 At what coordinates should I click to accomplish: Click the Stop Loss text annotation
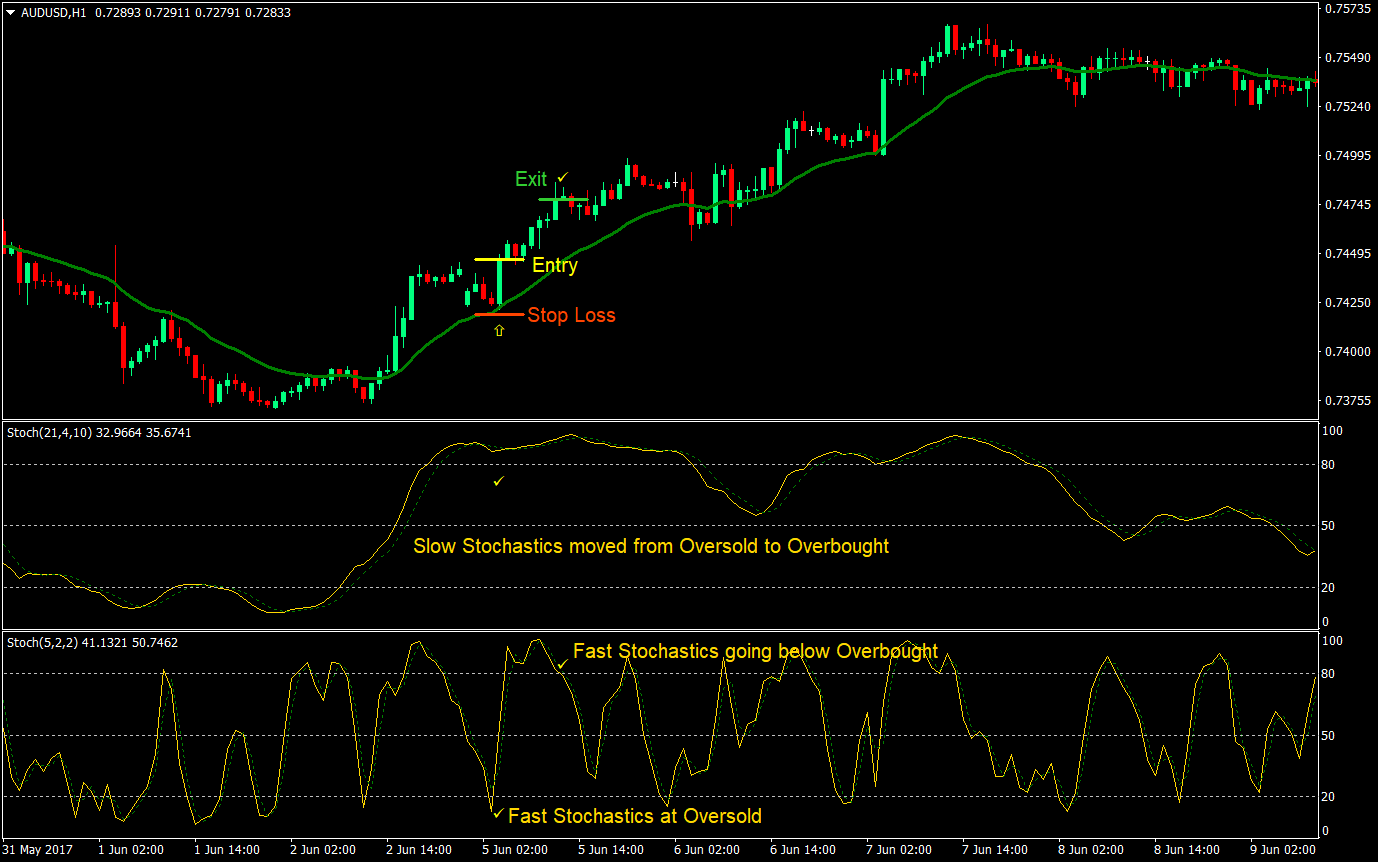[572, 315]
